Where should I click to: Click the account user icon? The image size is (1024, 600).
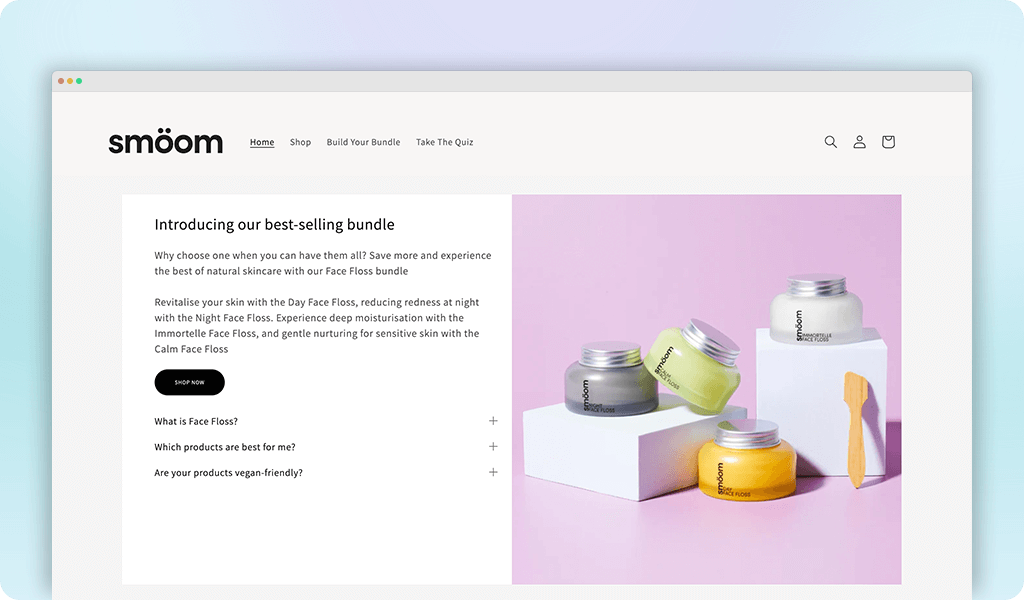(859, 142)
